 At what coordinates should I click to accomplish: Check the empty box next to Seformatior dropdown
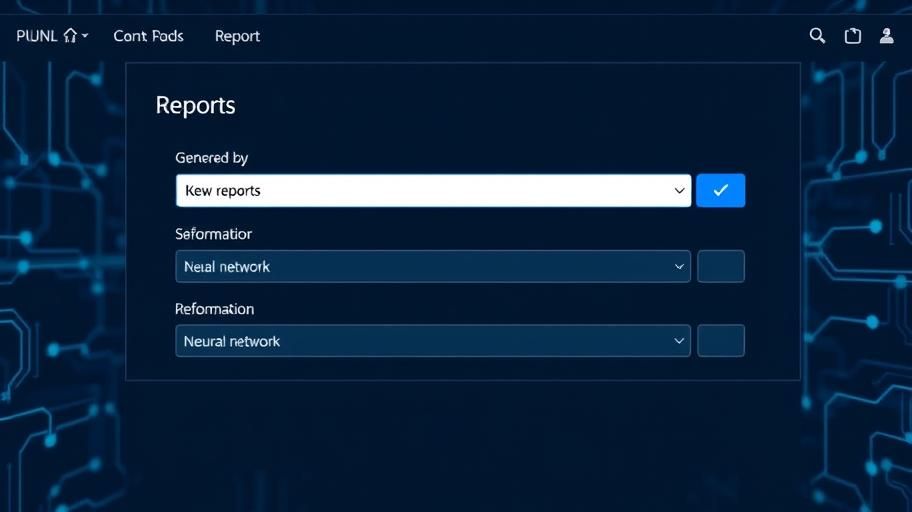tap(720, 267)
